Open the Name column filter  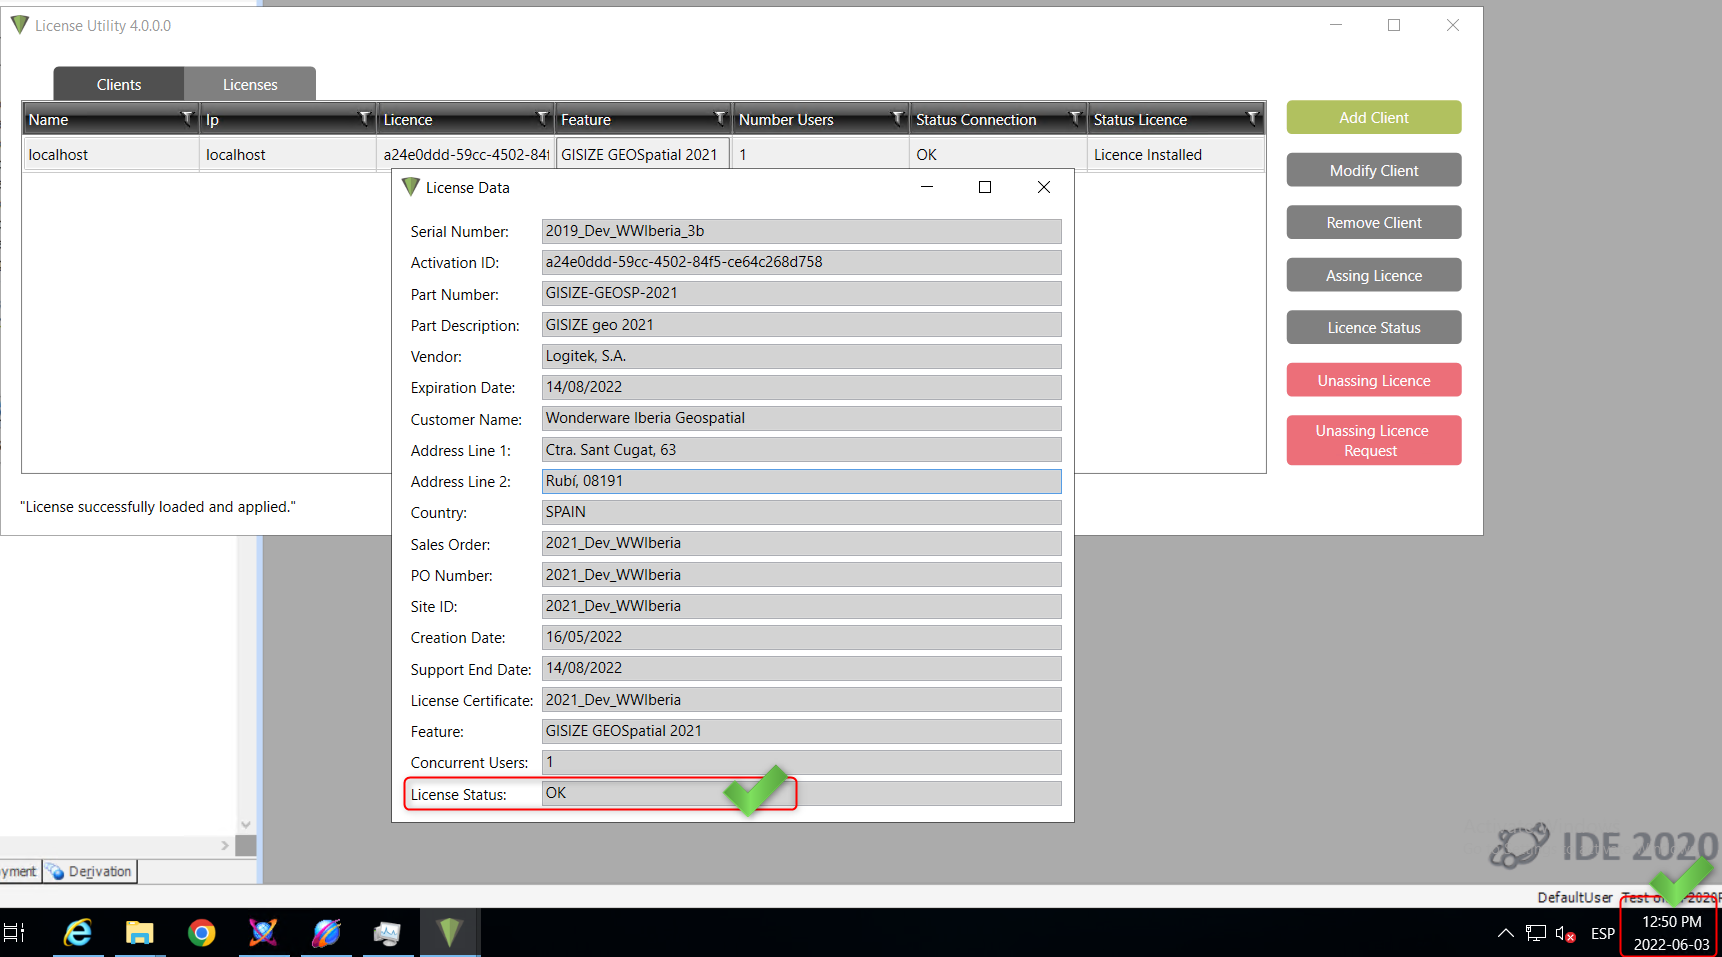(187, 118)
